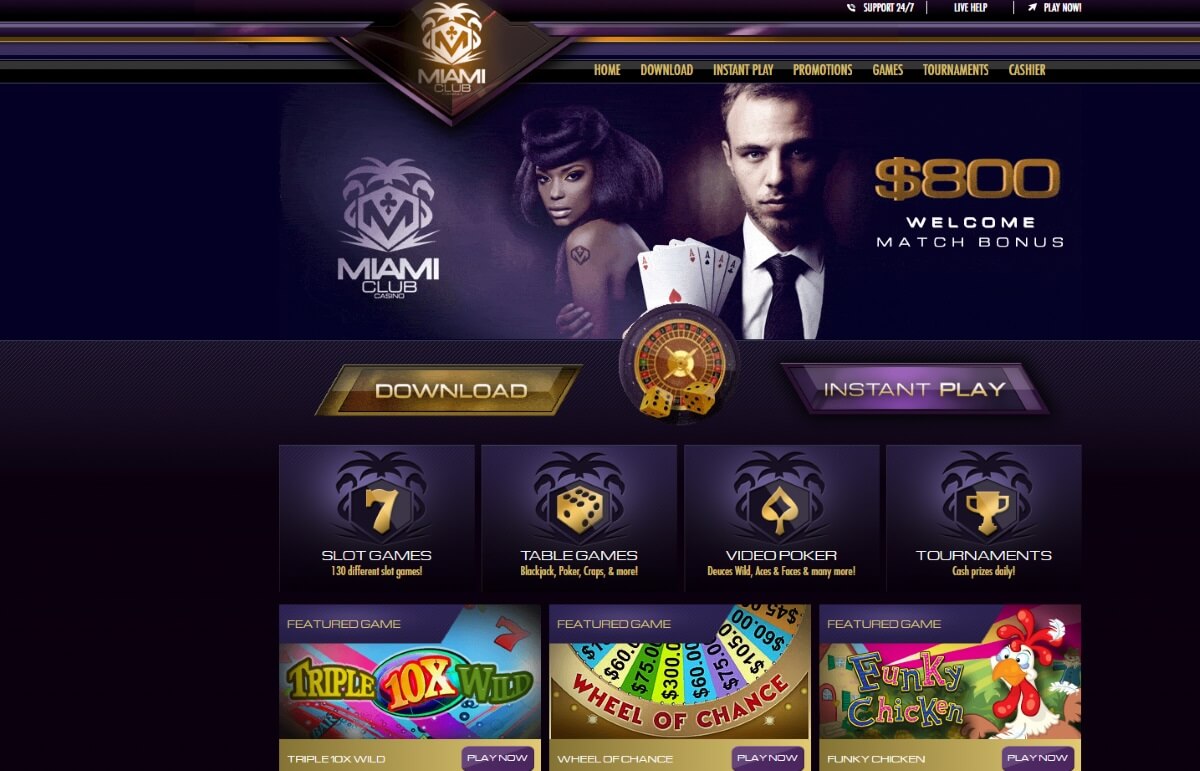The height and width of the screenshot is (771, 1200).
Task: Select the Table Games dice icon
Action: (x=579, y=509)
